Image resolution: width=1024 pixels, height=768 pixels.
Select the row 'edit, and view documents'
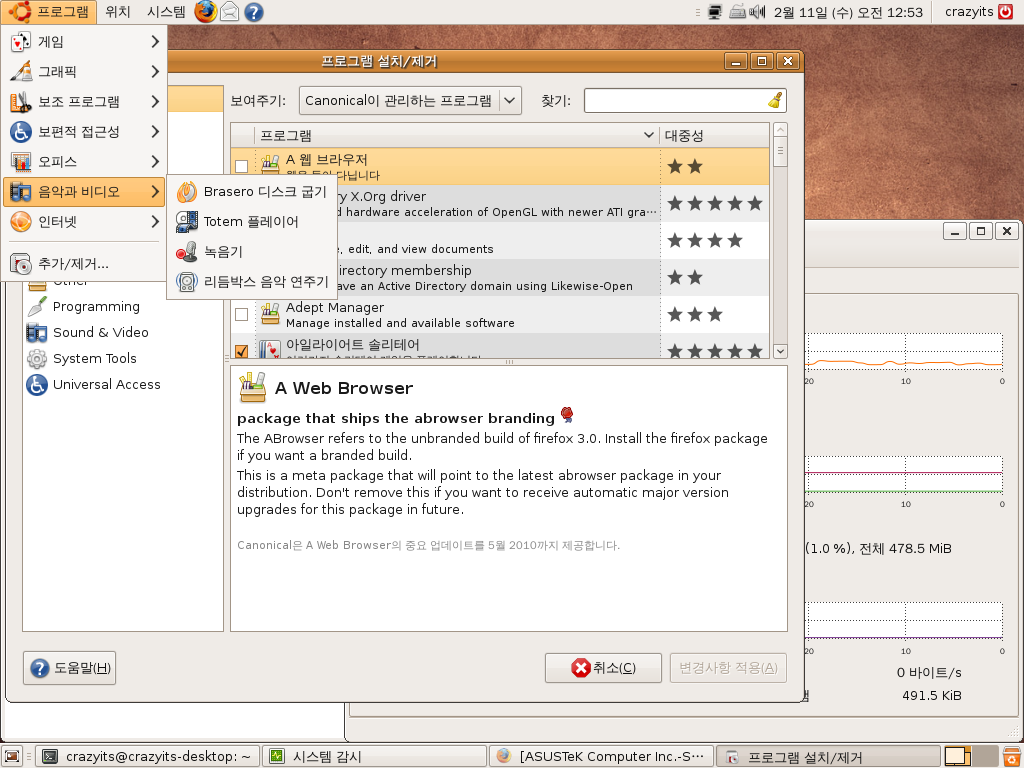coord(499,240)
